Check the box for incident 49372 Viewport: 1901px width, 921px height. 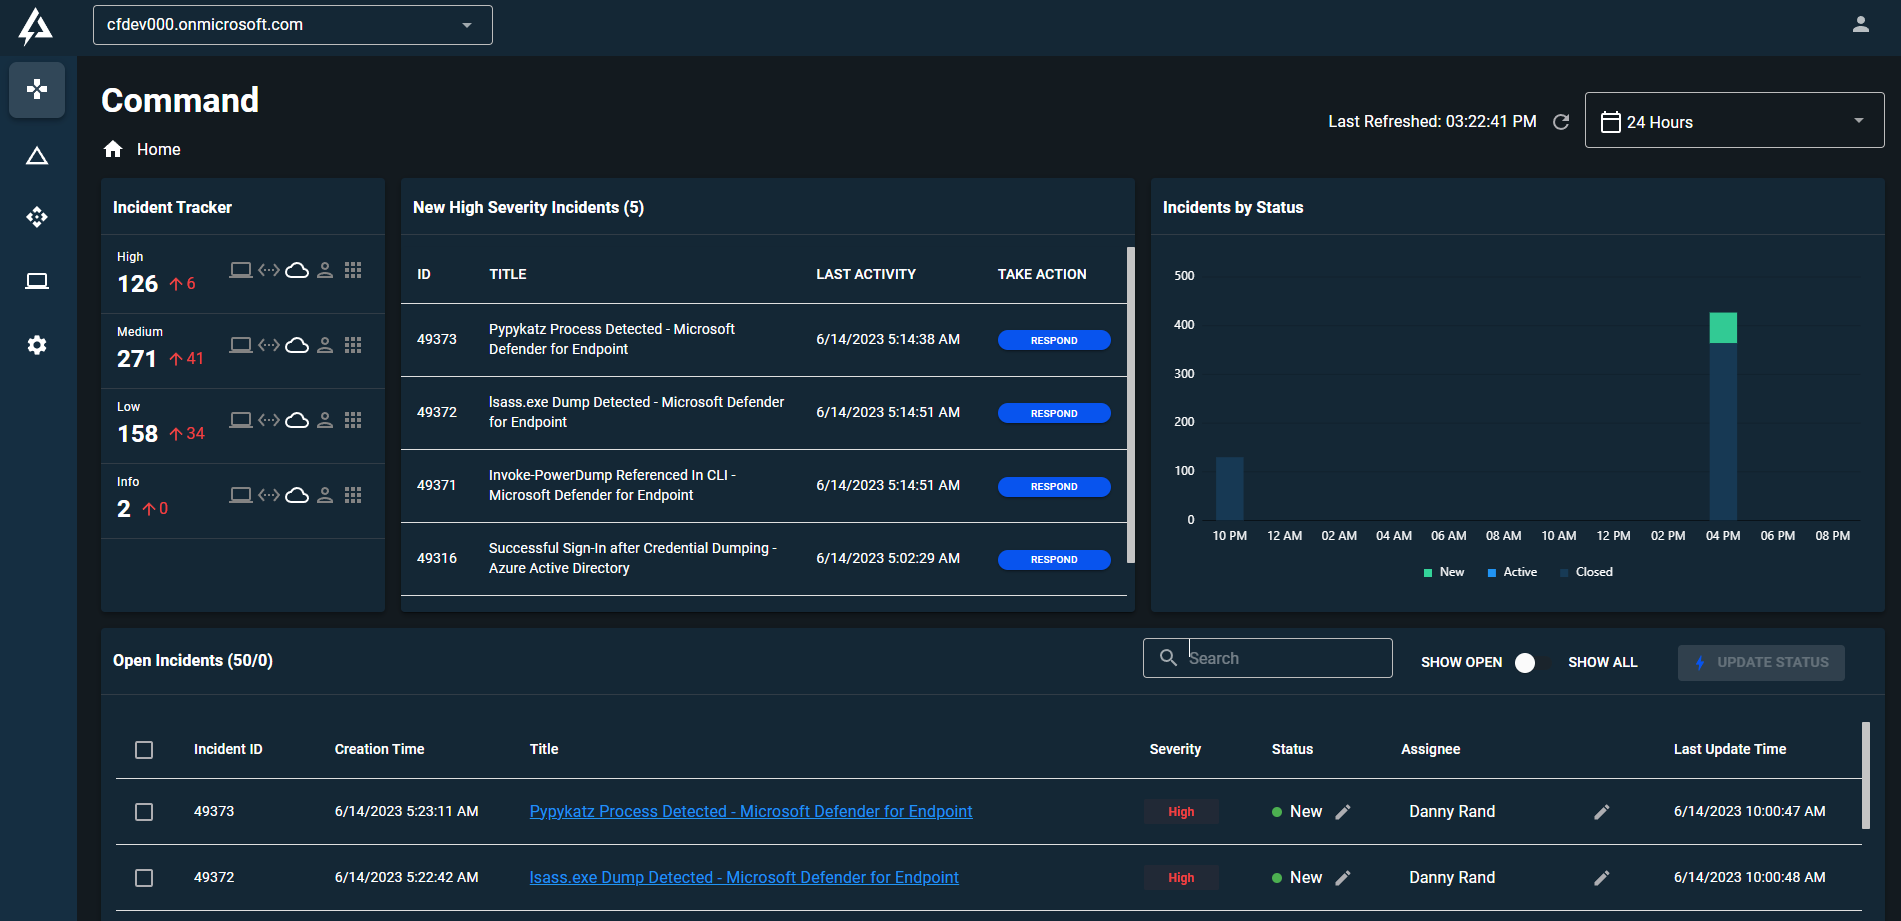tap(144, 878)
